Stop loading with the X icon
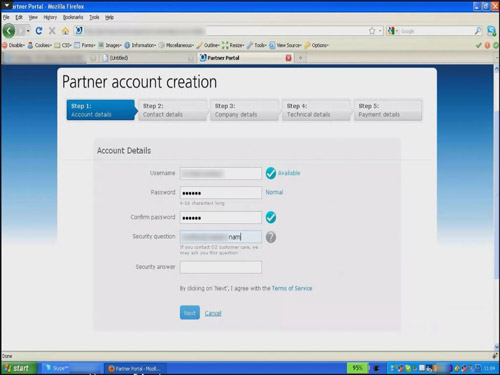The image size is (500, 375). coord(52,31)
